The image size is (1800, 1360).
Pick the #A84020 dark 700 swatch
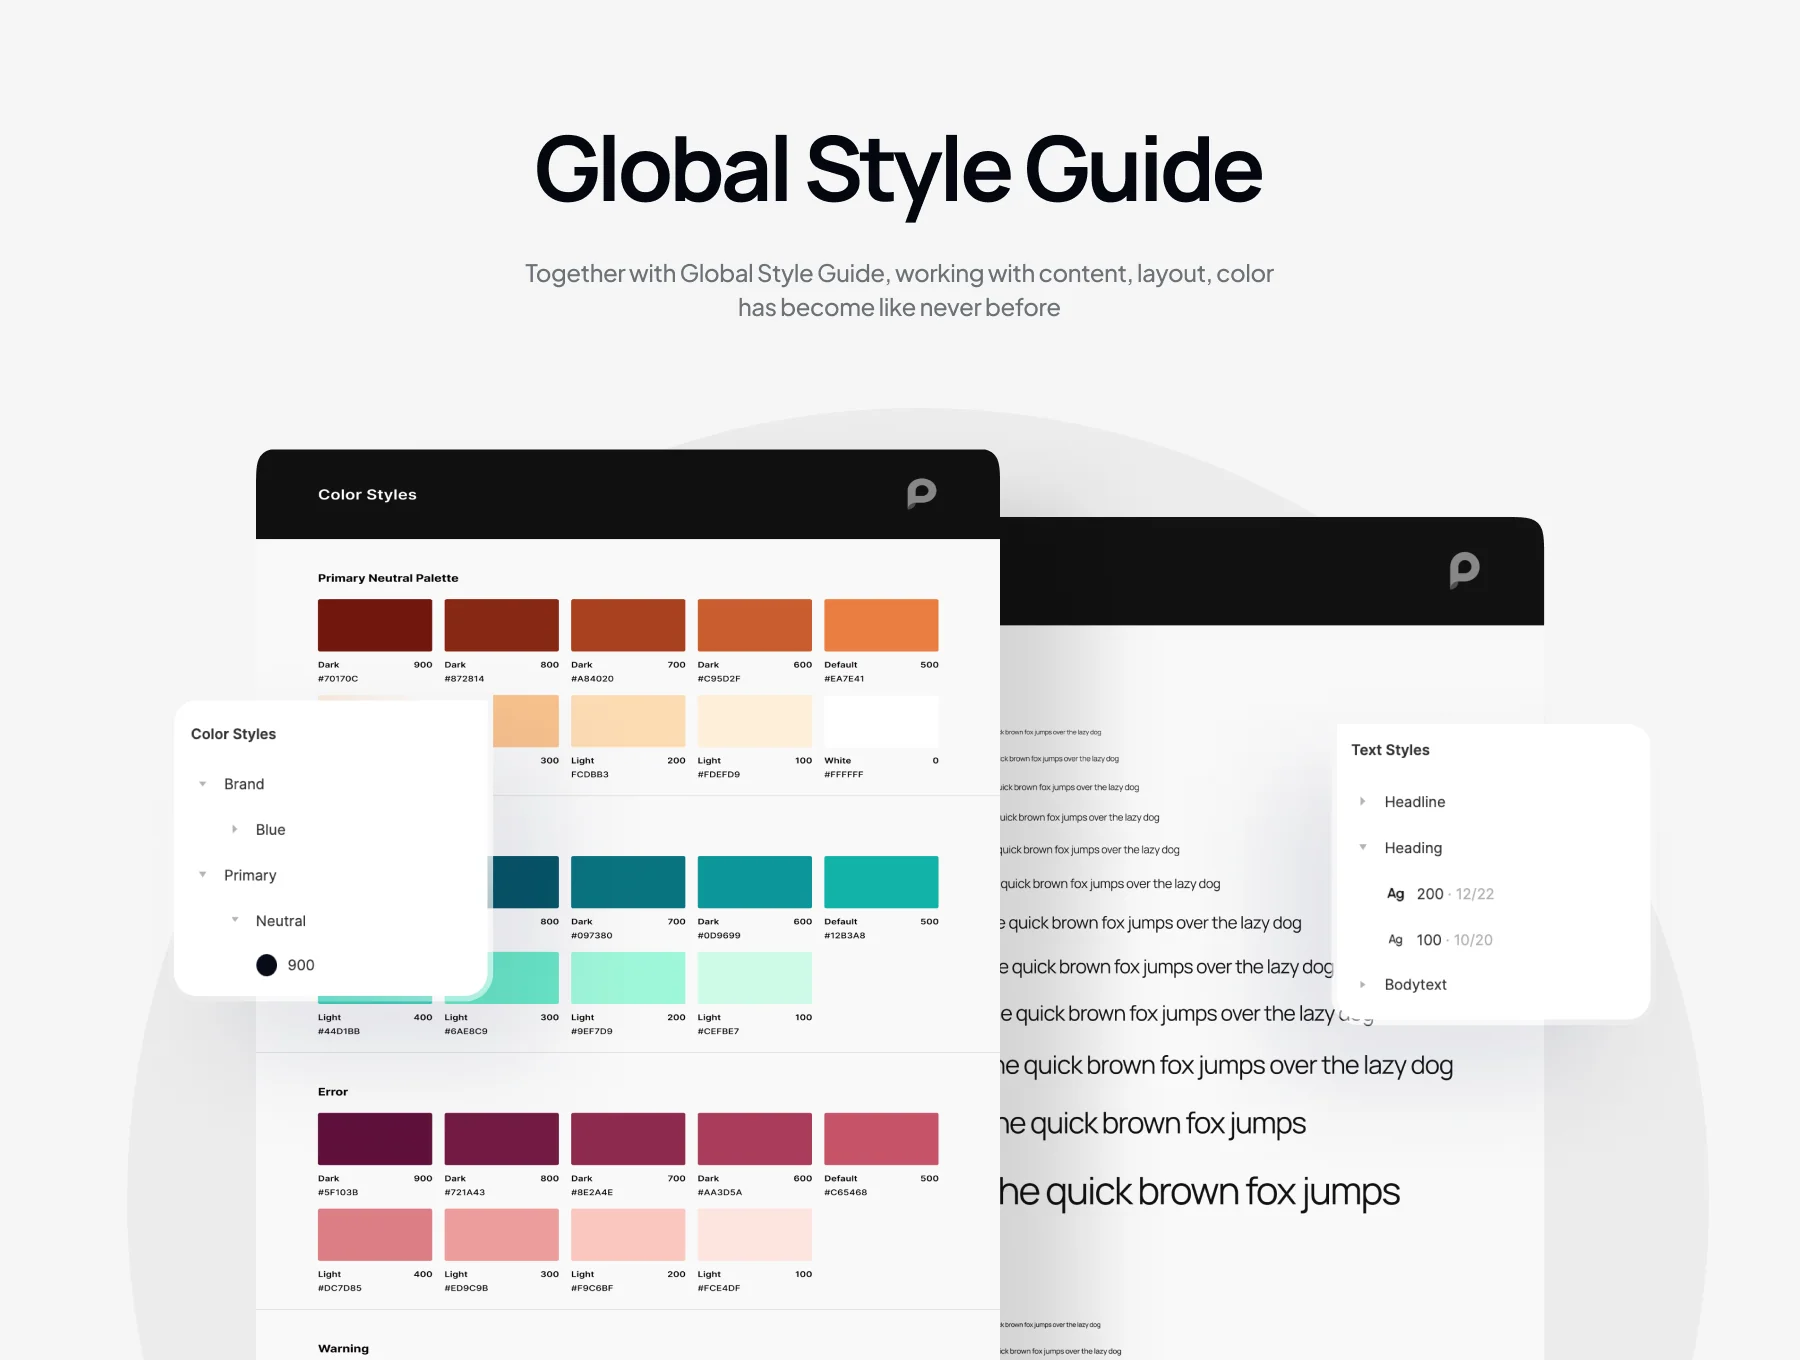tap(628, 625)
